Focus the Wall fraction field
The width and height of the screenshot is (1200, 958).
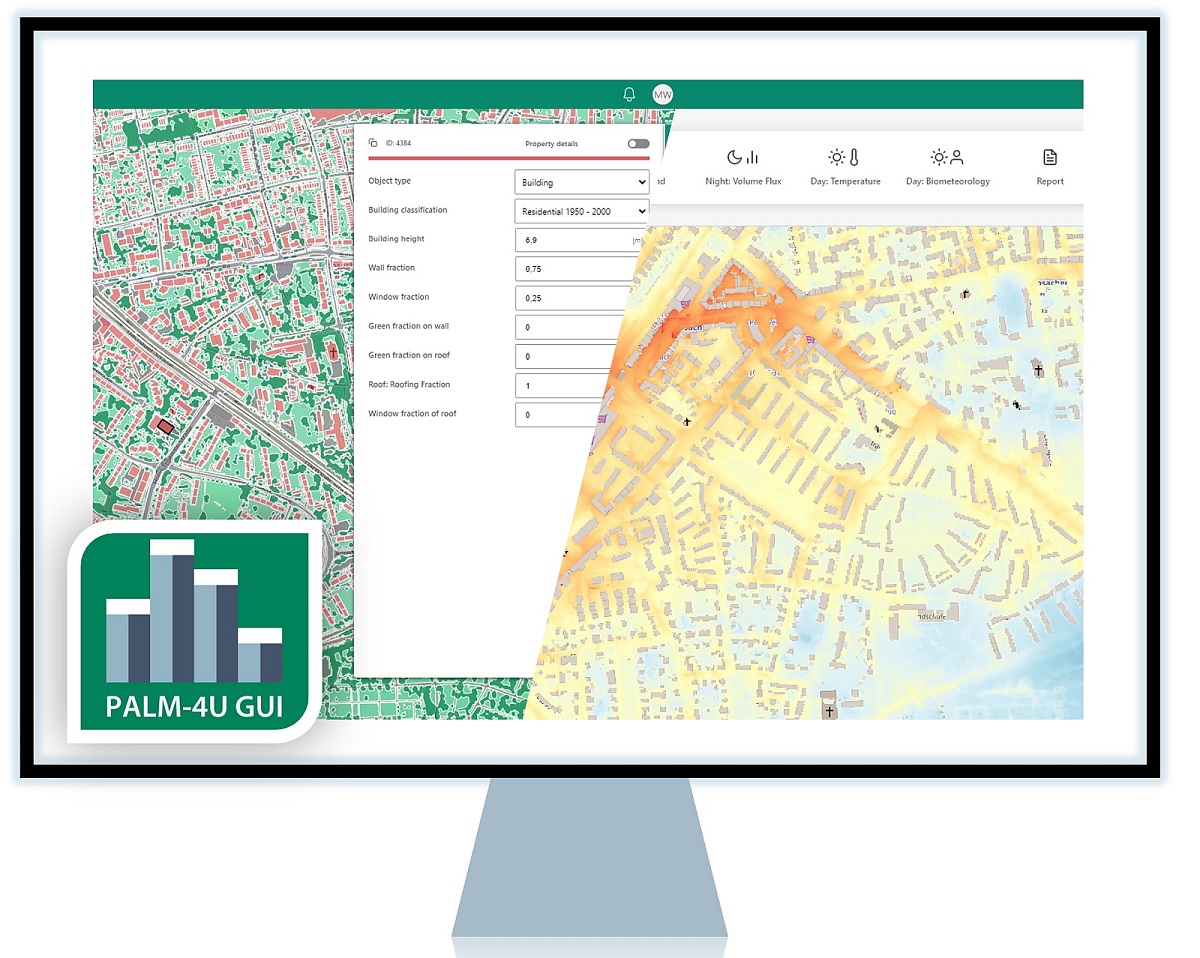point(570,269)
